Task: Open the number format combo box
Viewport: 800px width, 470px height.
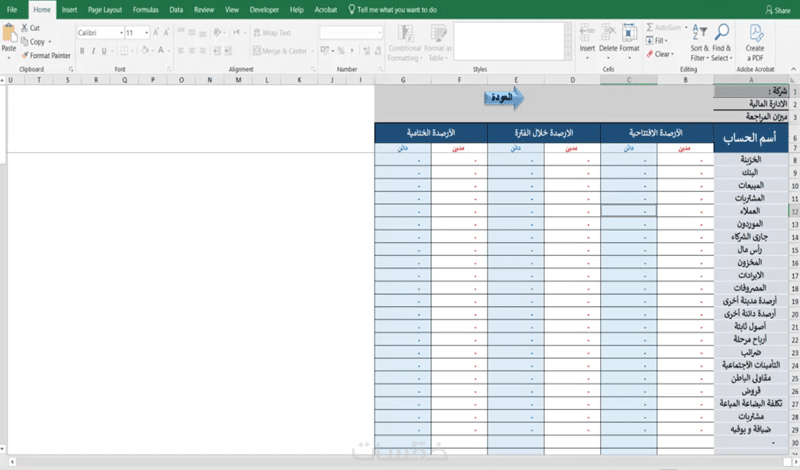Action: [x=351, y=33]
